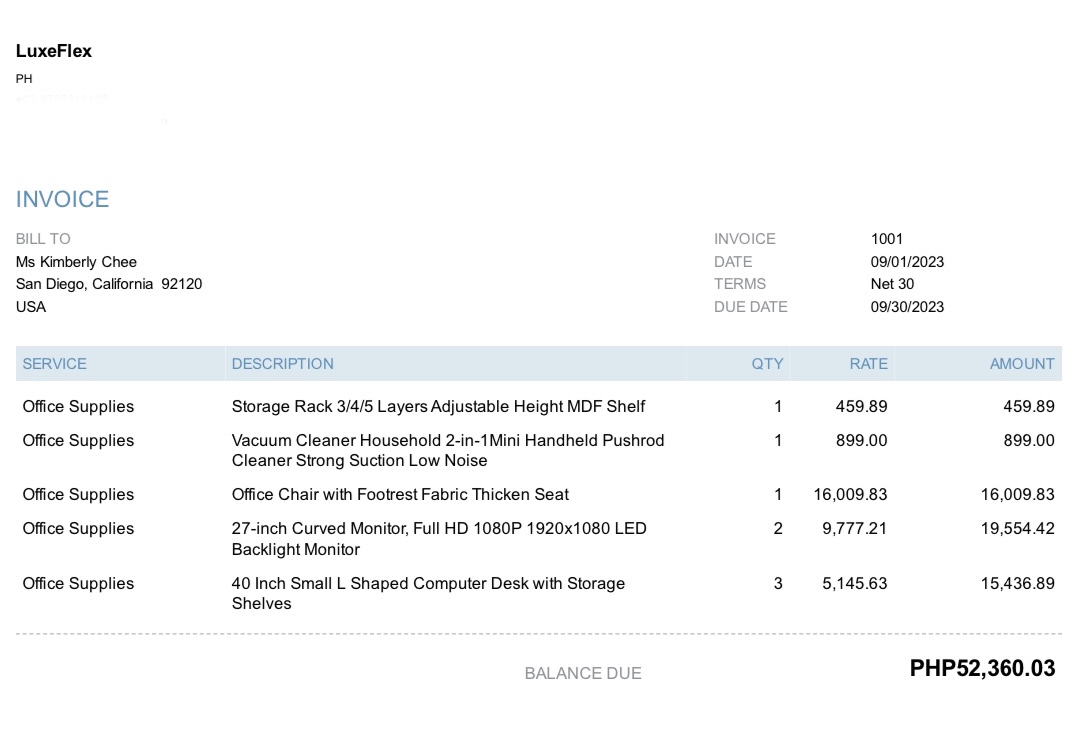This screenshot has width=1074, height=751.
Task: Click the AMOUNT column header
Action: click(x=1022, y=364)
